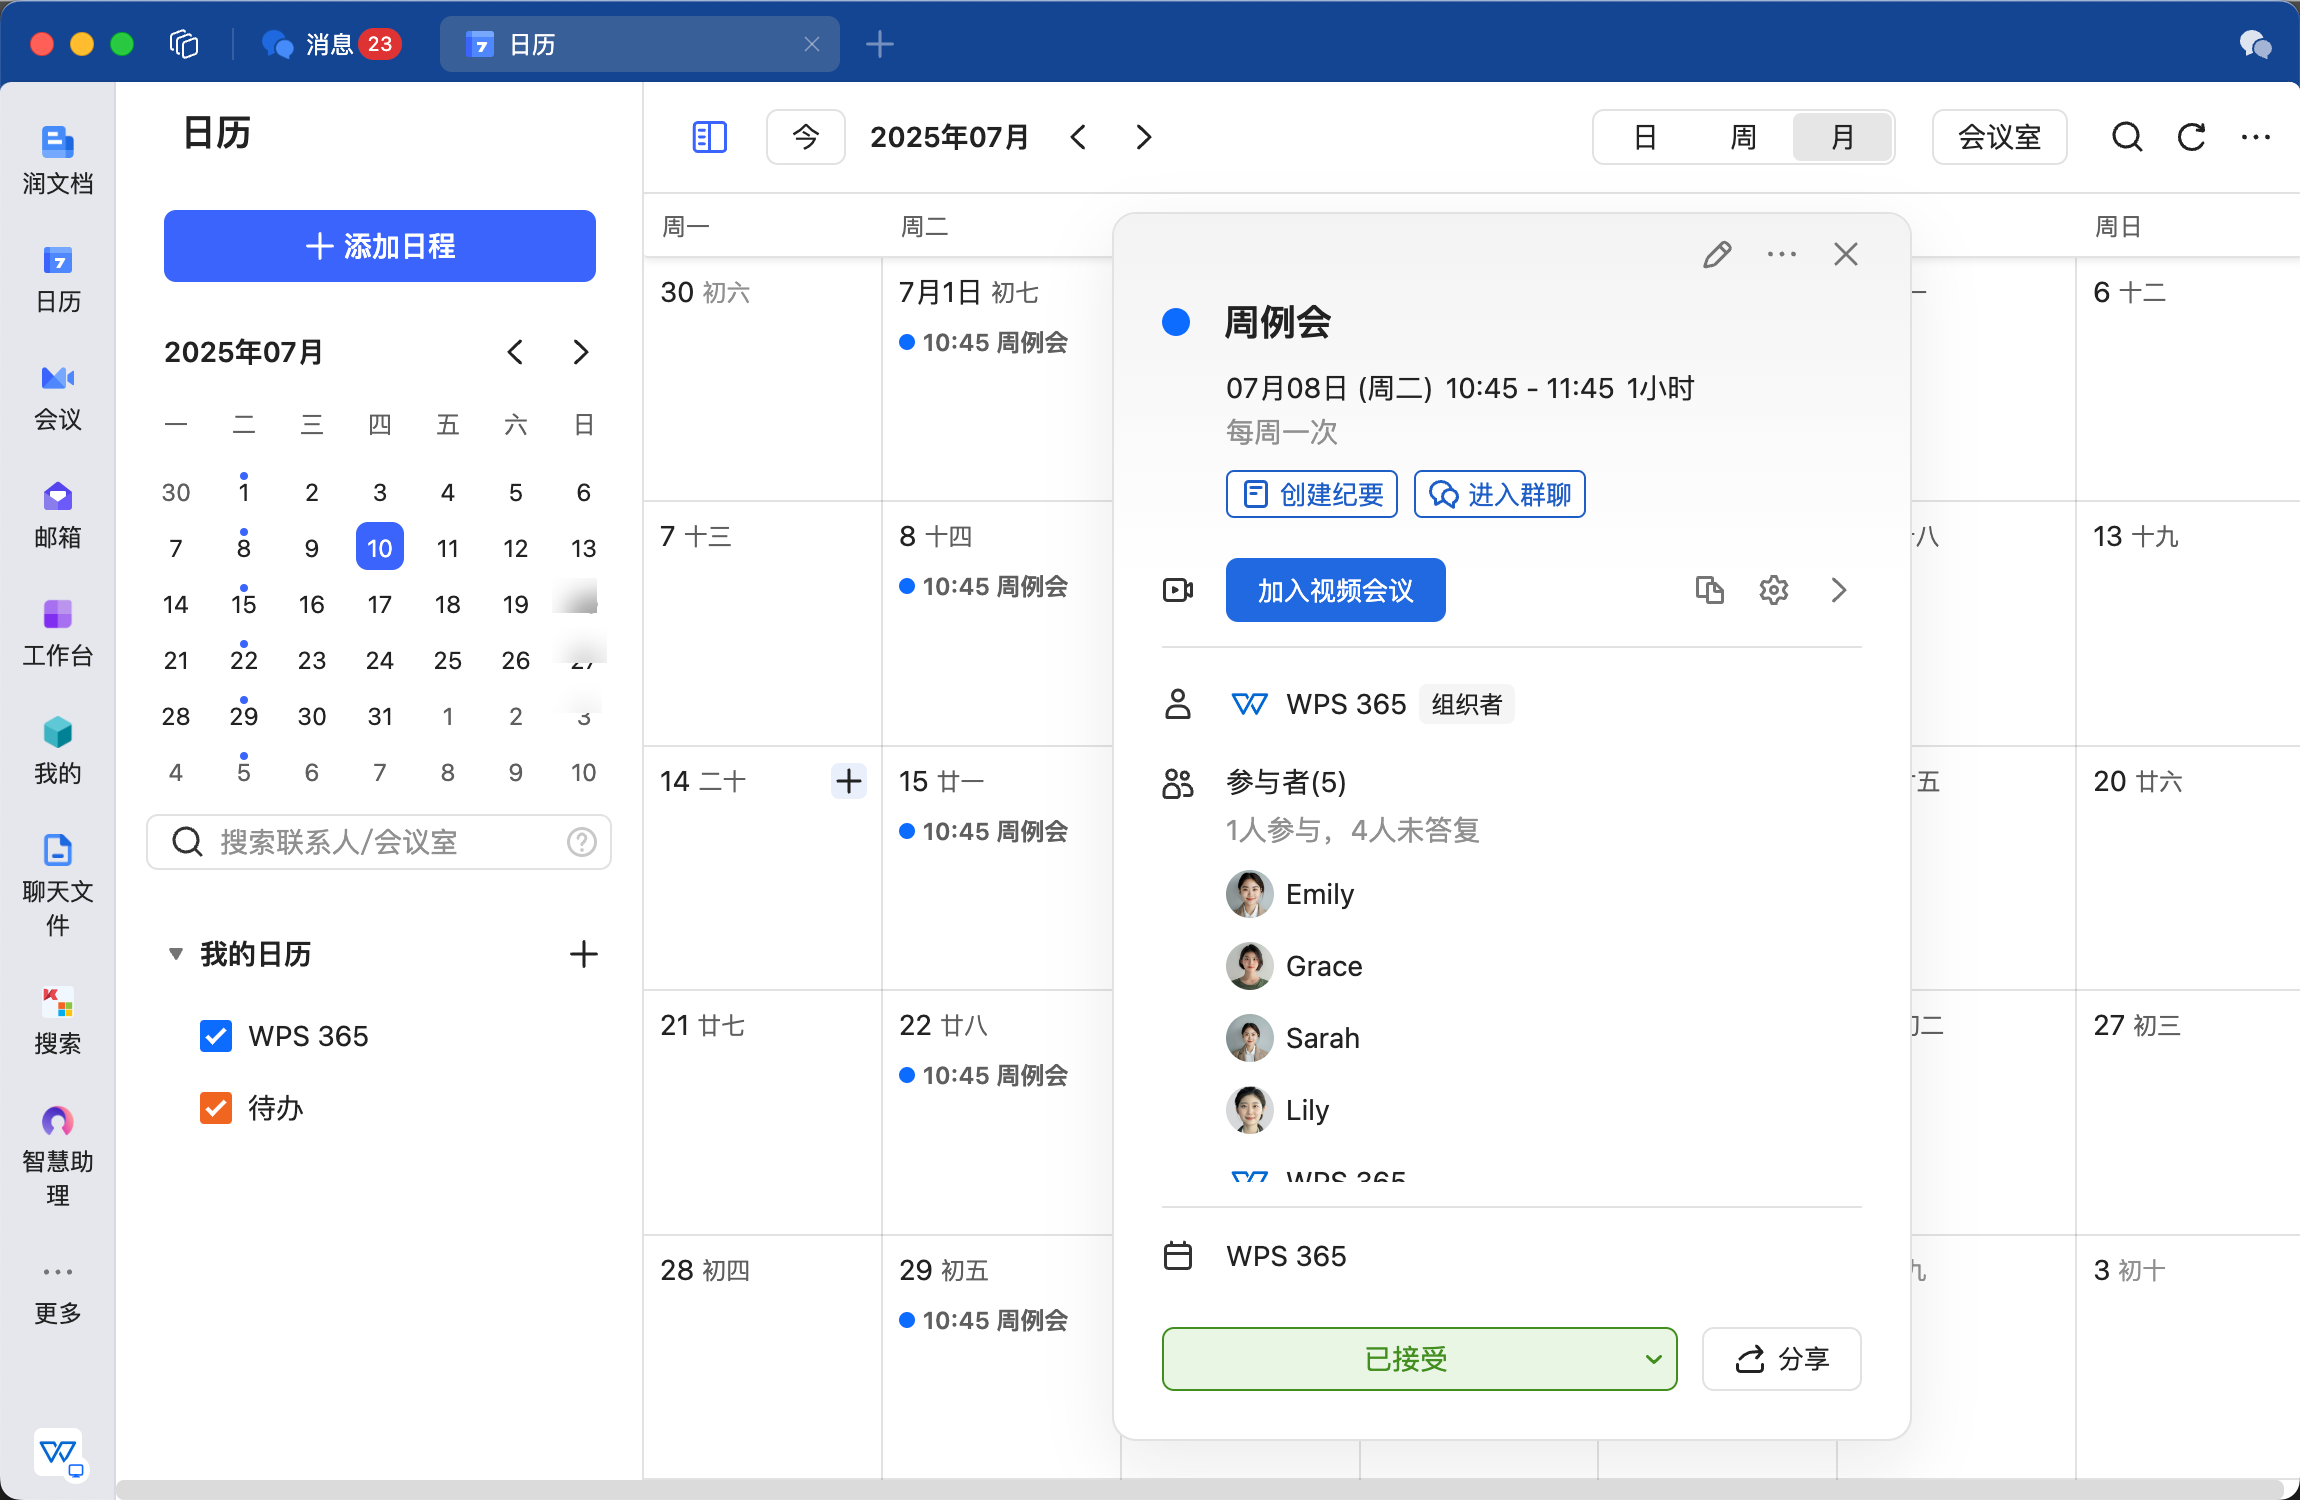The height and width of the screenshot is (1500, 2300).
Task: Open 搜索 in the sidebar
Action: 57,1022
